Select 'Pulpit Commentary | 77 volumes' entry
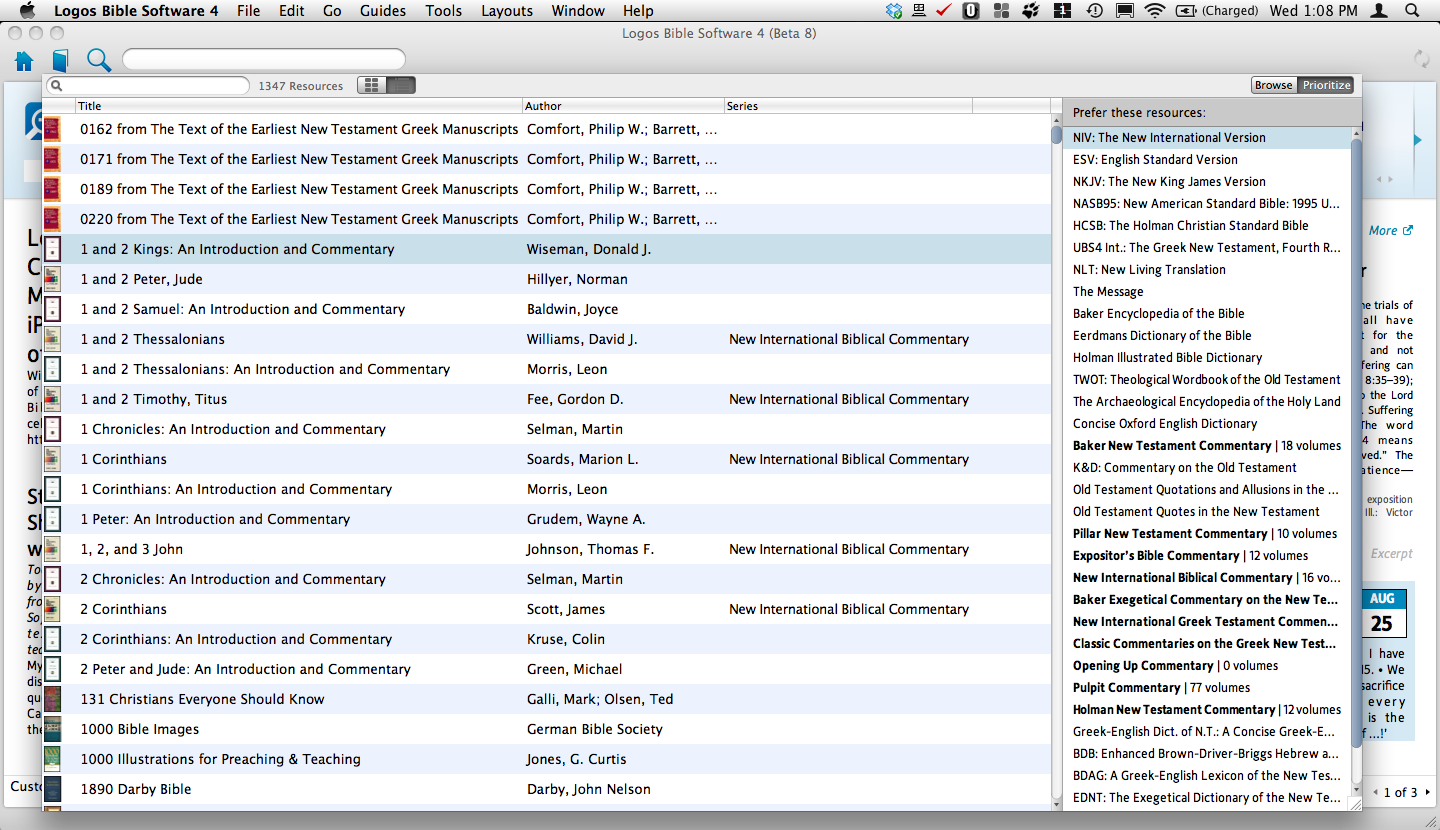This screenshot has width=1440, height=830. coord(1206,688)
